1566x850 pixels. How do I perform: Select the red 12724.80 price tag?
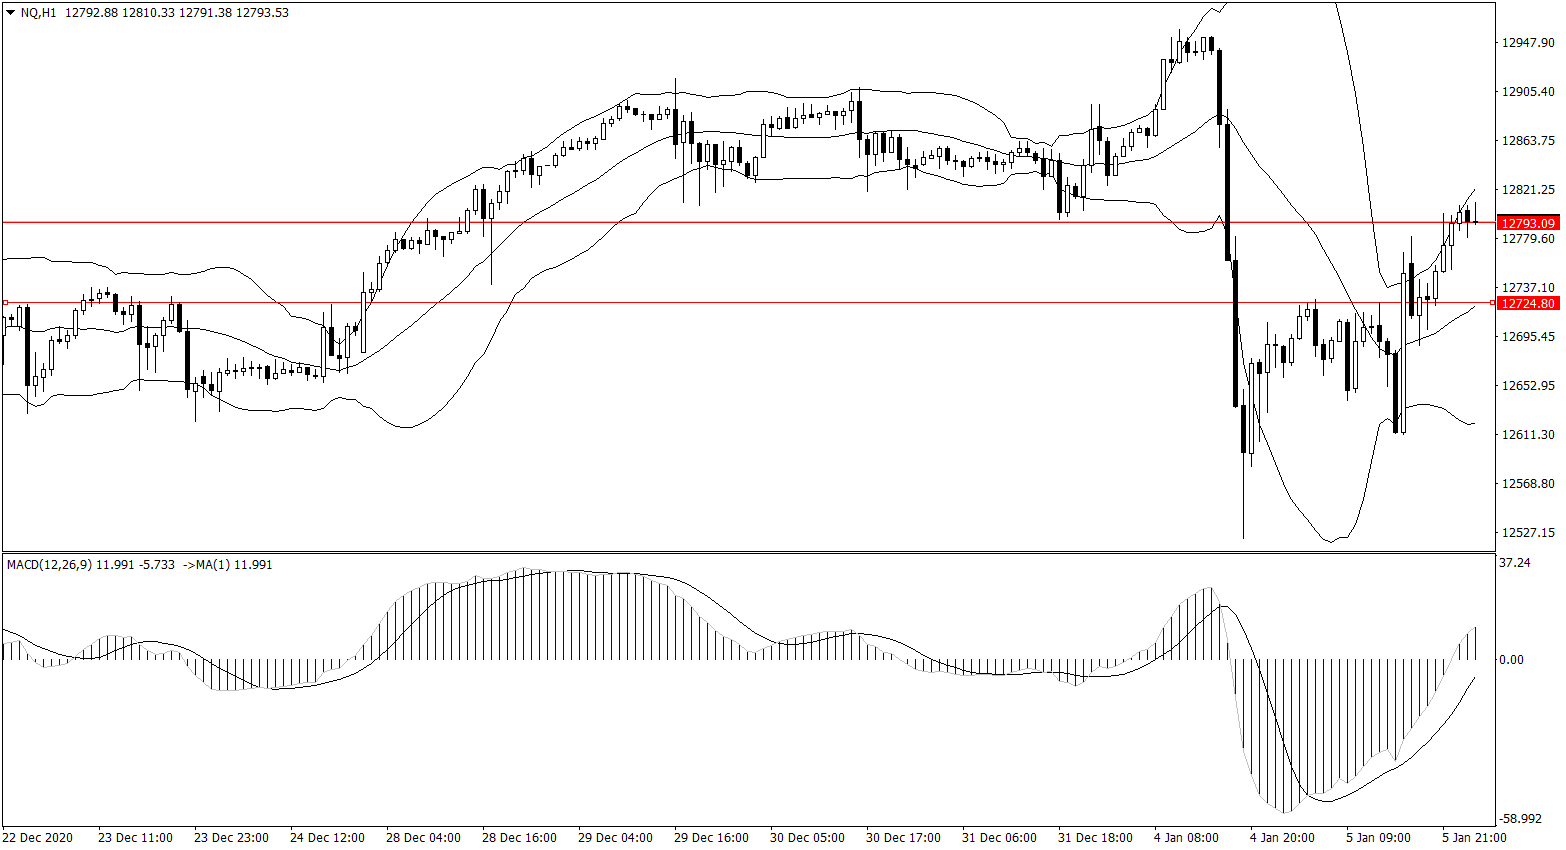point(1528,303)
